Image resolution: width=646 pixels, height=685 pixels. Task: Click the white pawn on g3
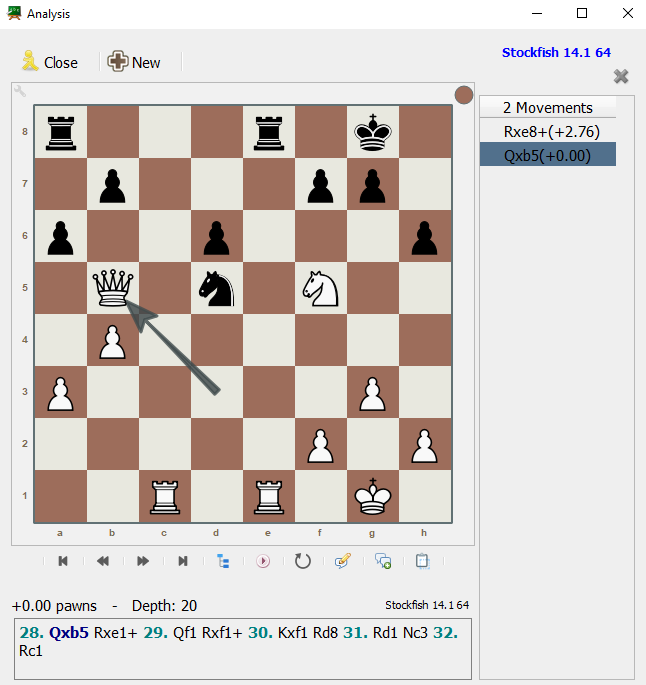(373, 394)
